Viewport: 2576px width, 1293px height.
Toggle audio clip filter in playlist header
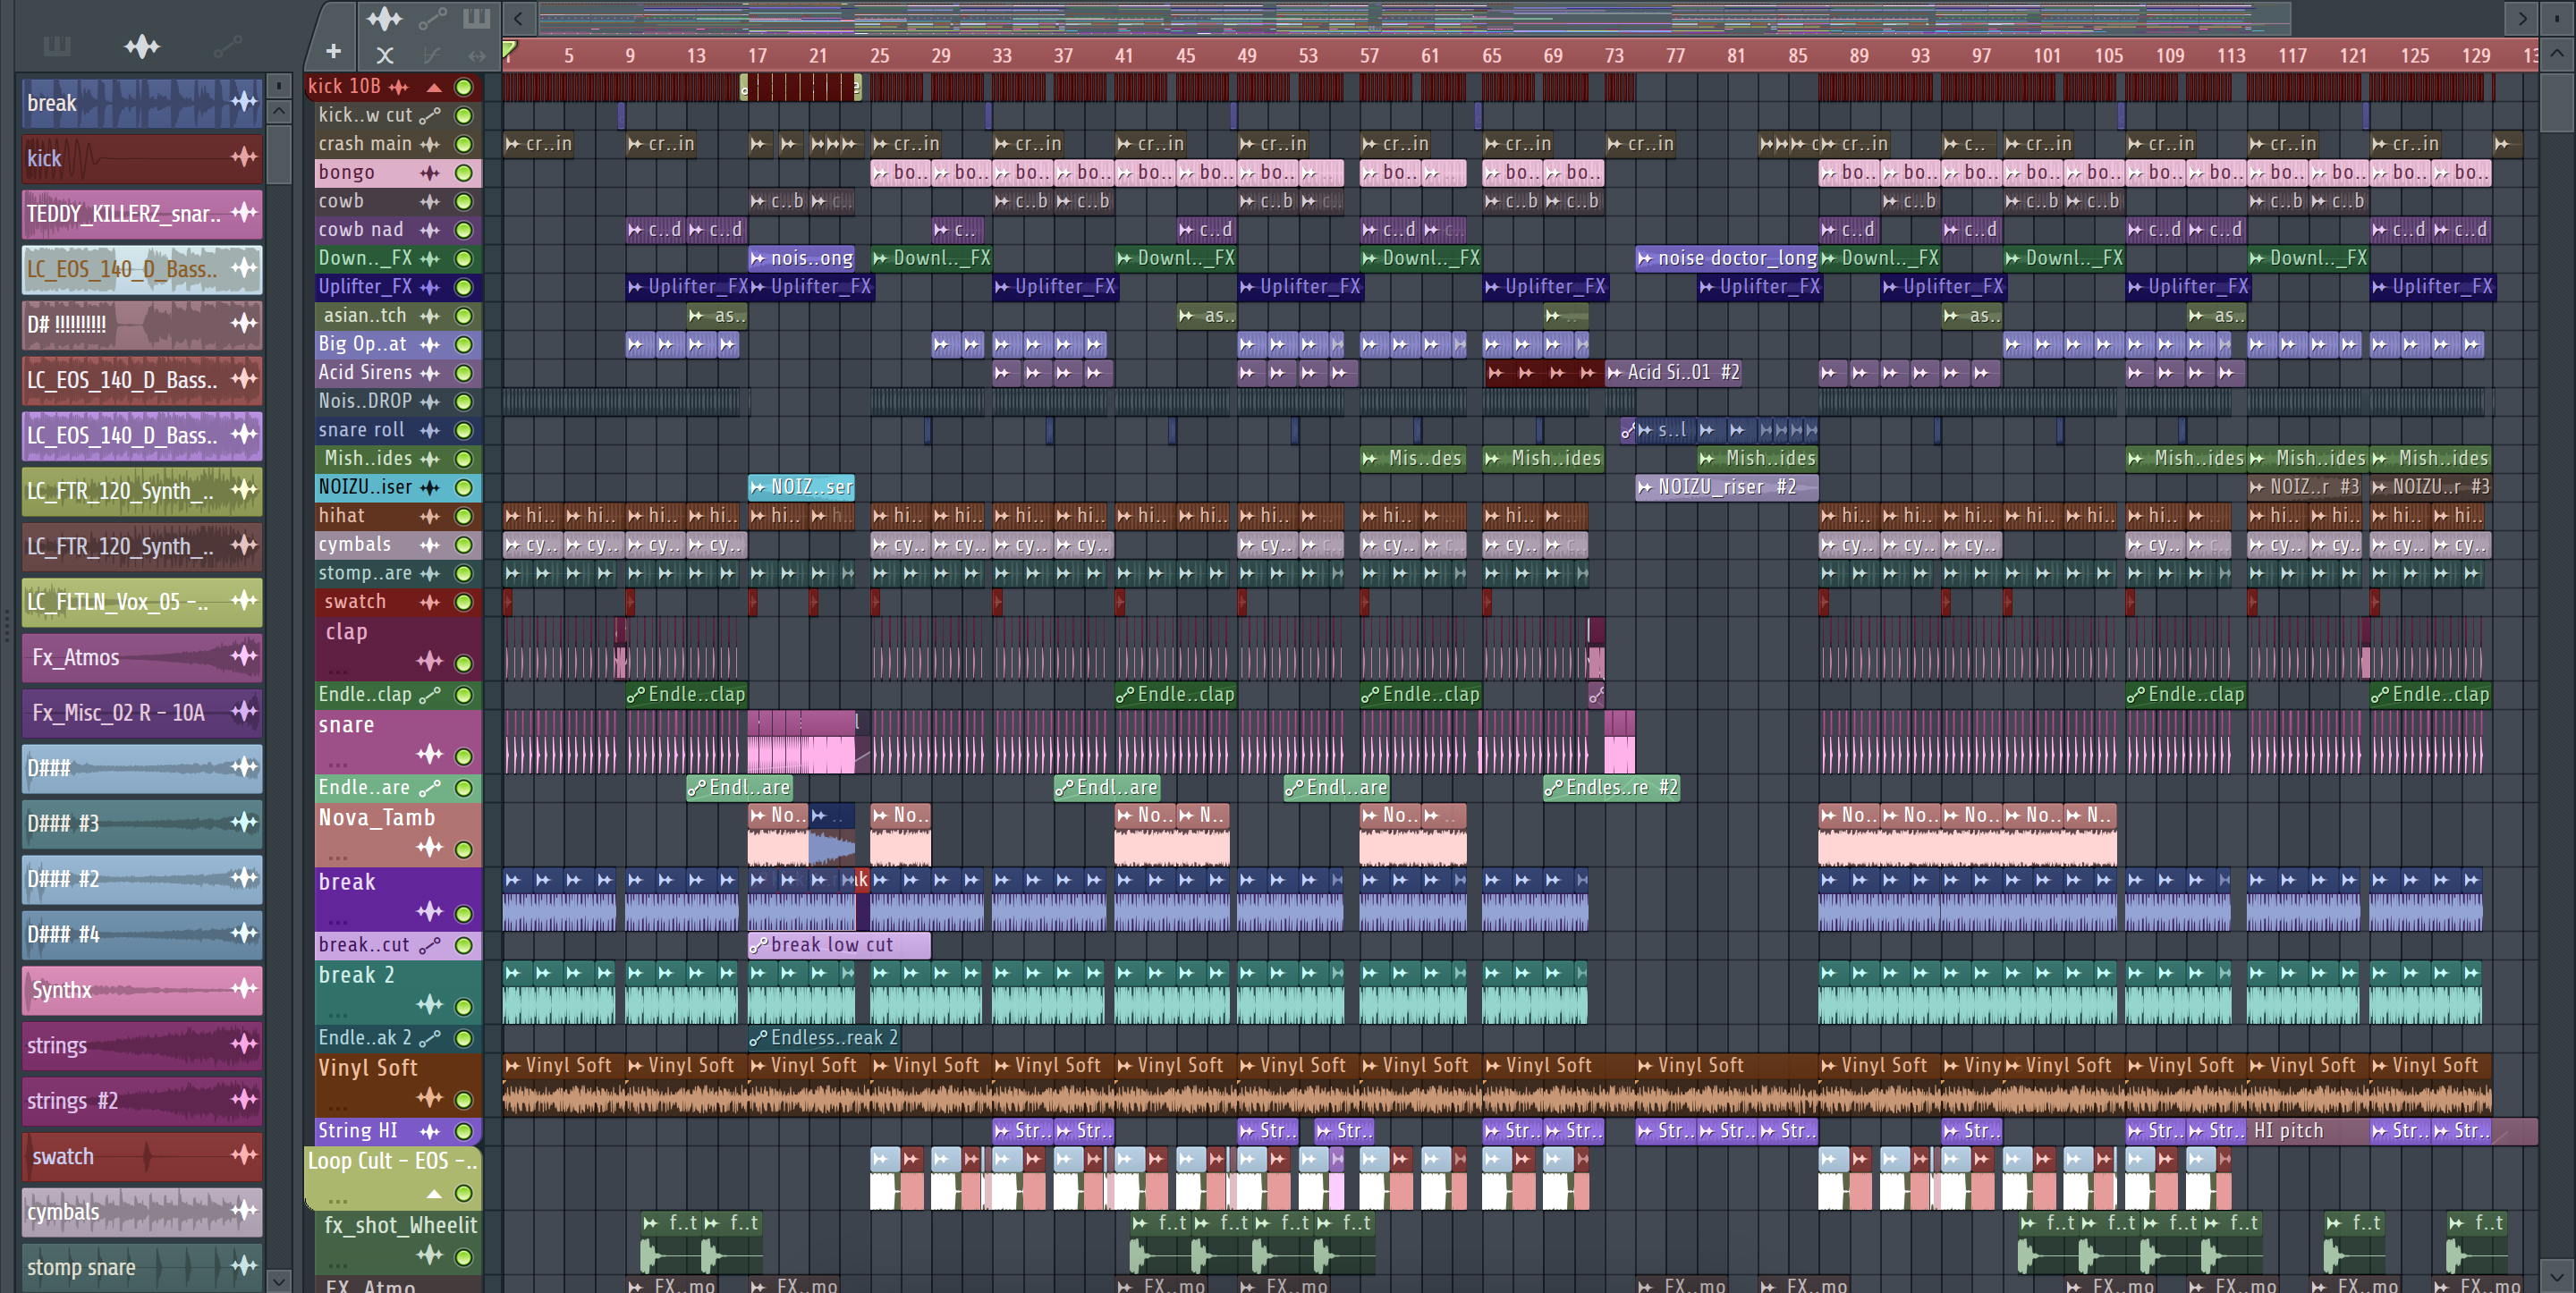coord(384,18)
